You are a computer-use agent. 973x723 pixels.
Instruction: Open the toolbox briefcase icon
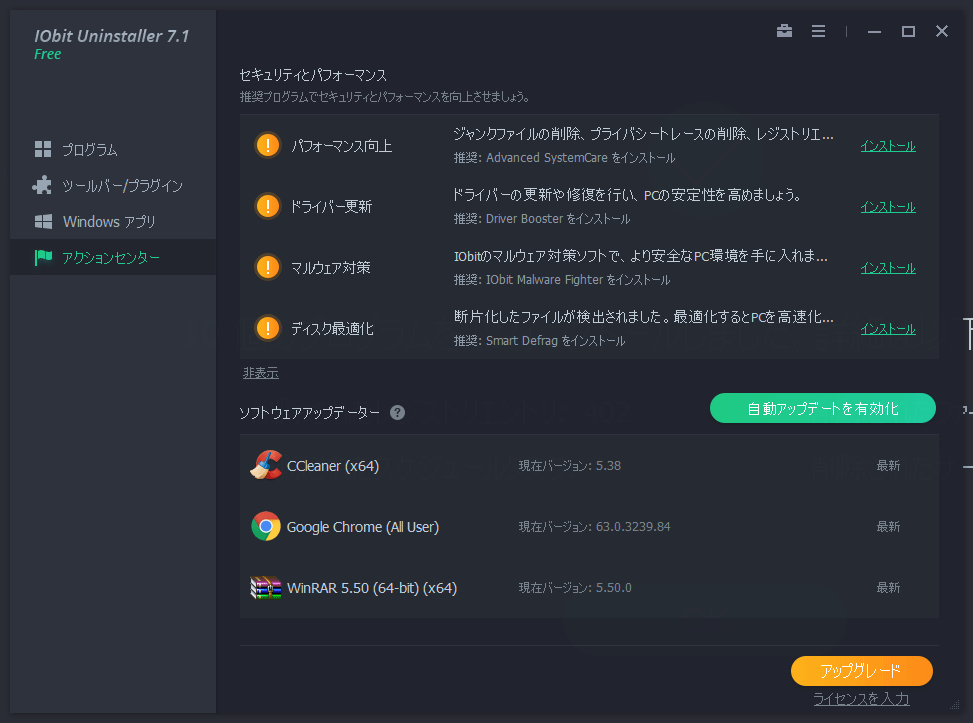point(784,31)
